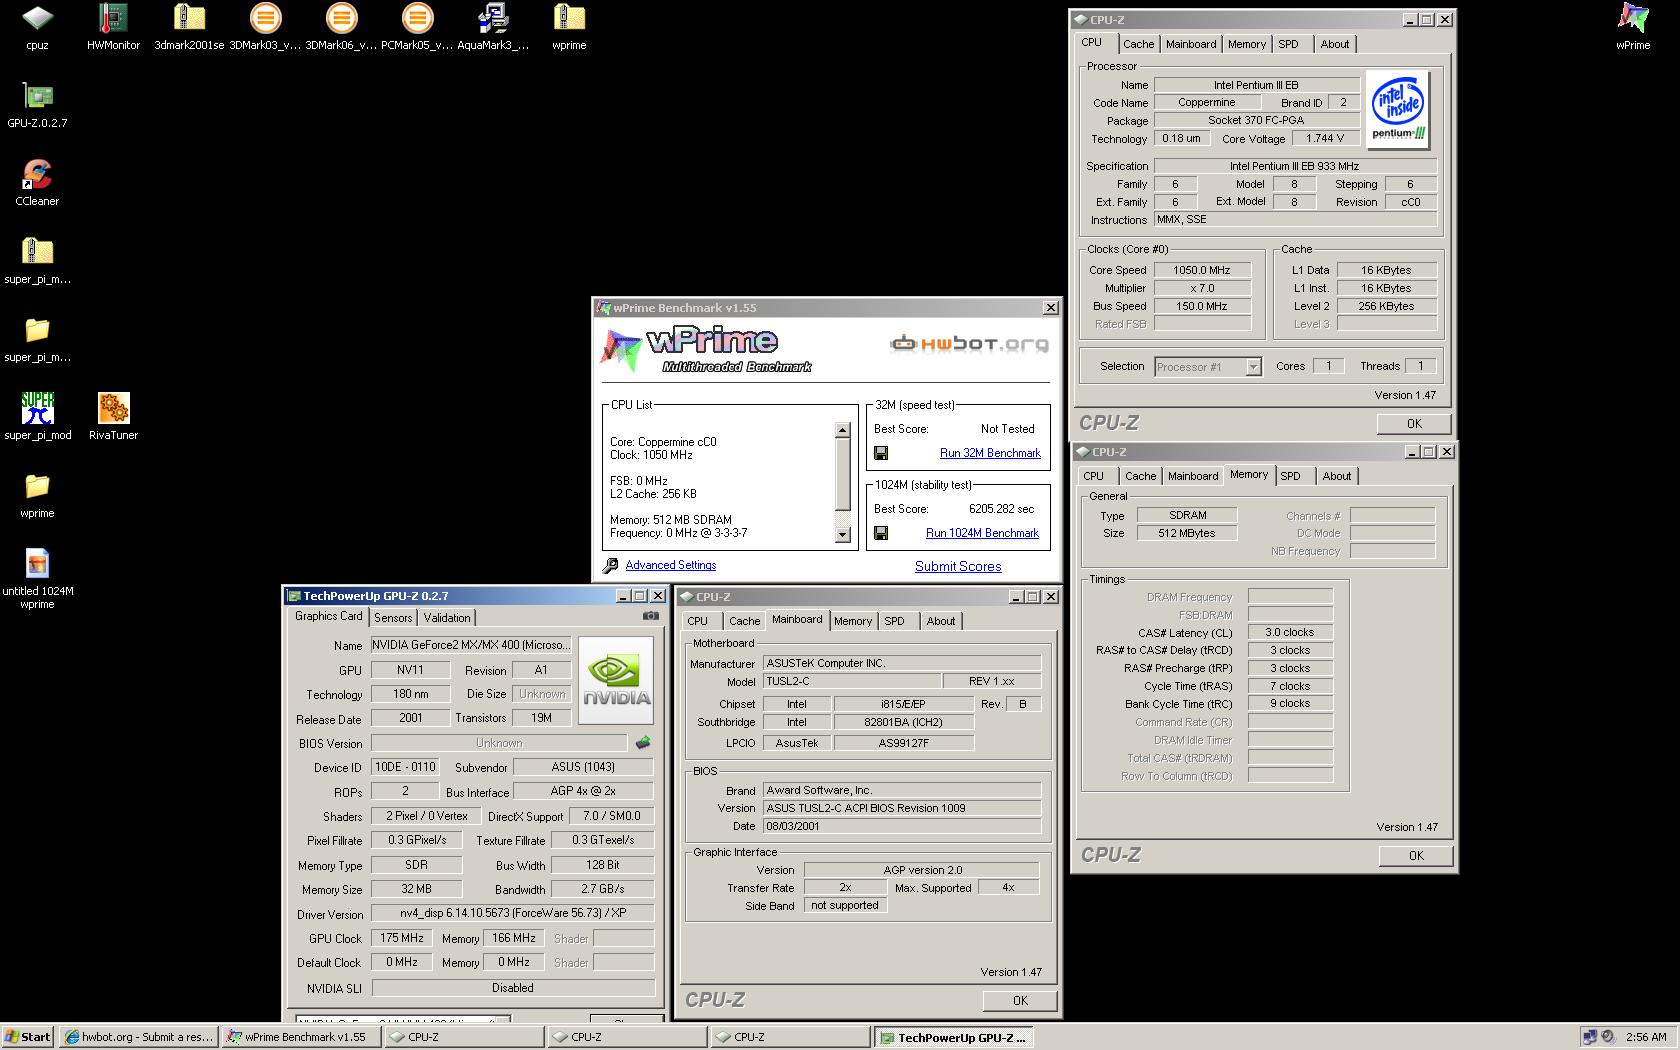
Task: Switch to TechPowerUp GPU-Z taskbar button
Action: pos(954,1037)
